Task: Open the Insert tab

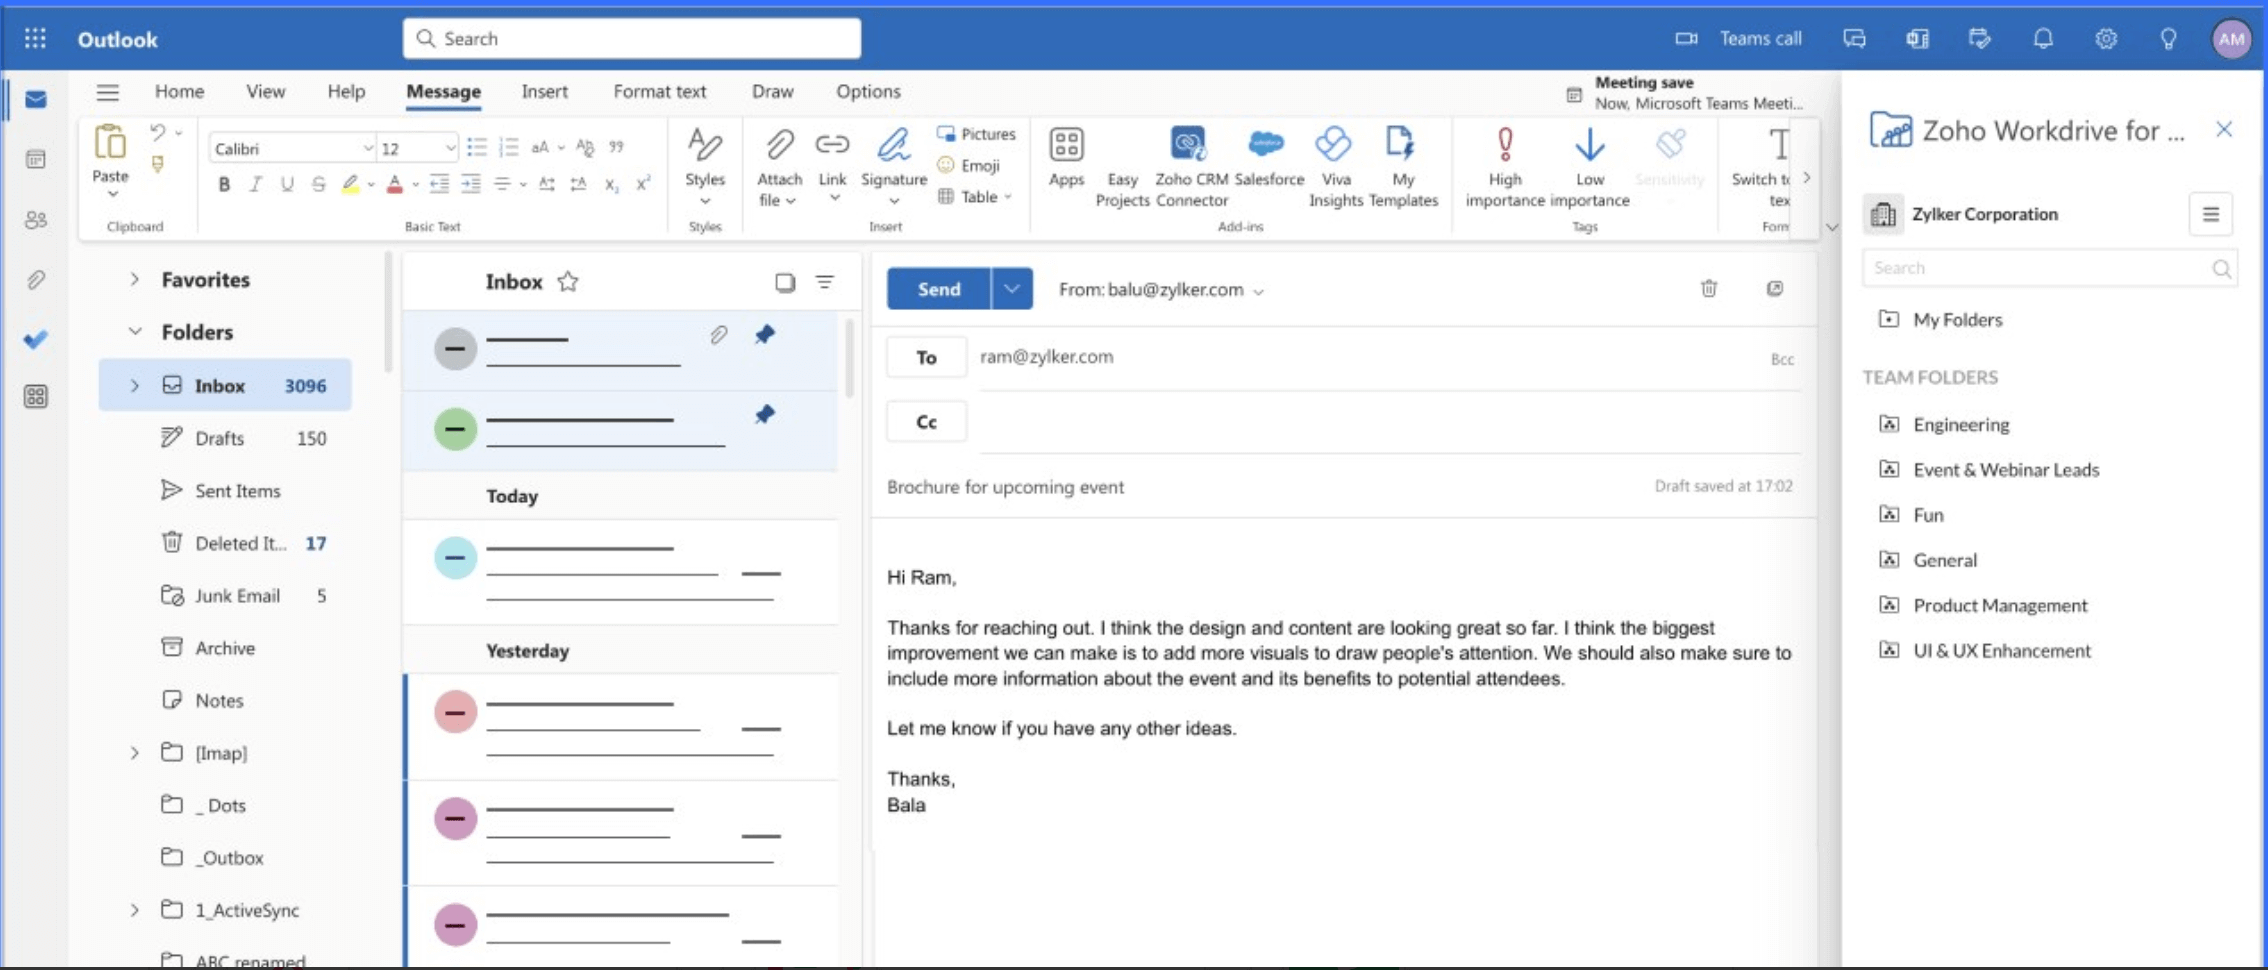Action: point(544,91)
